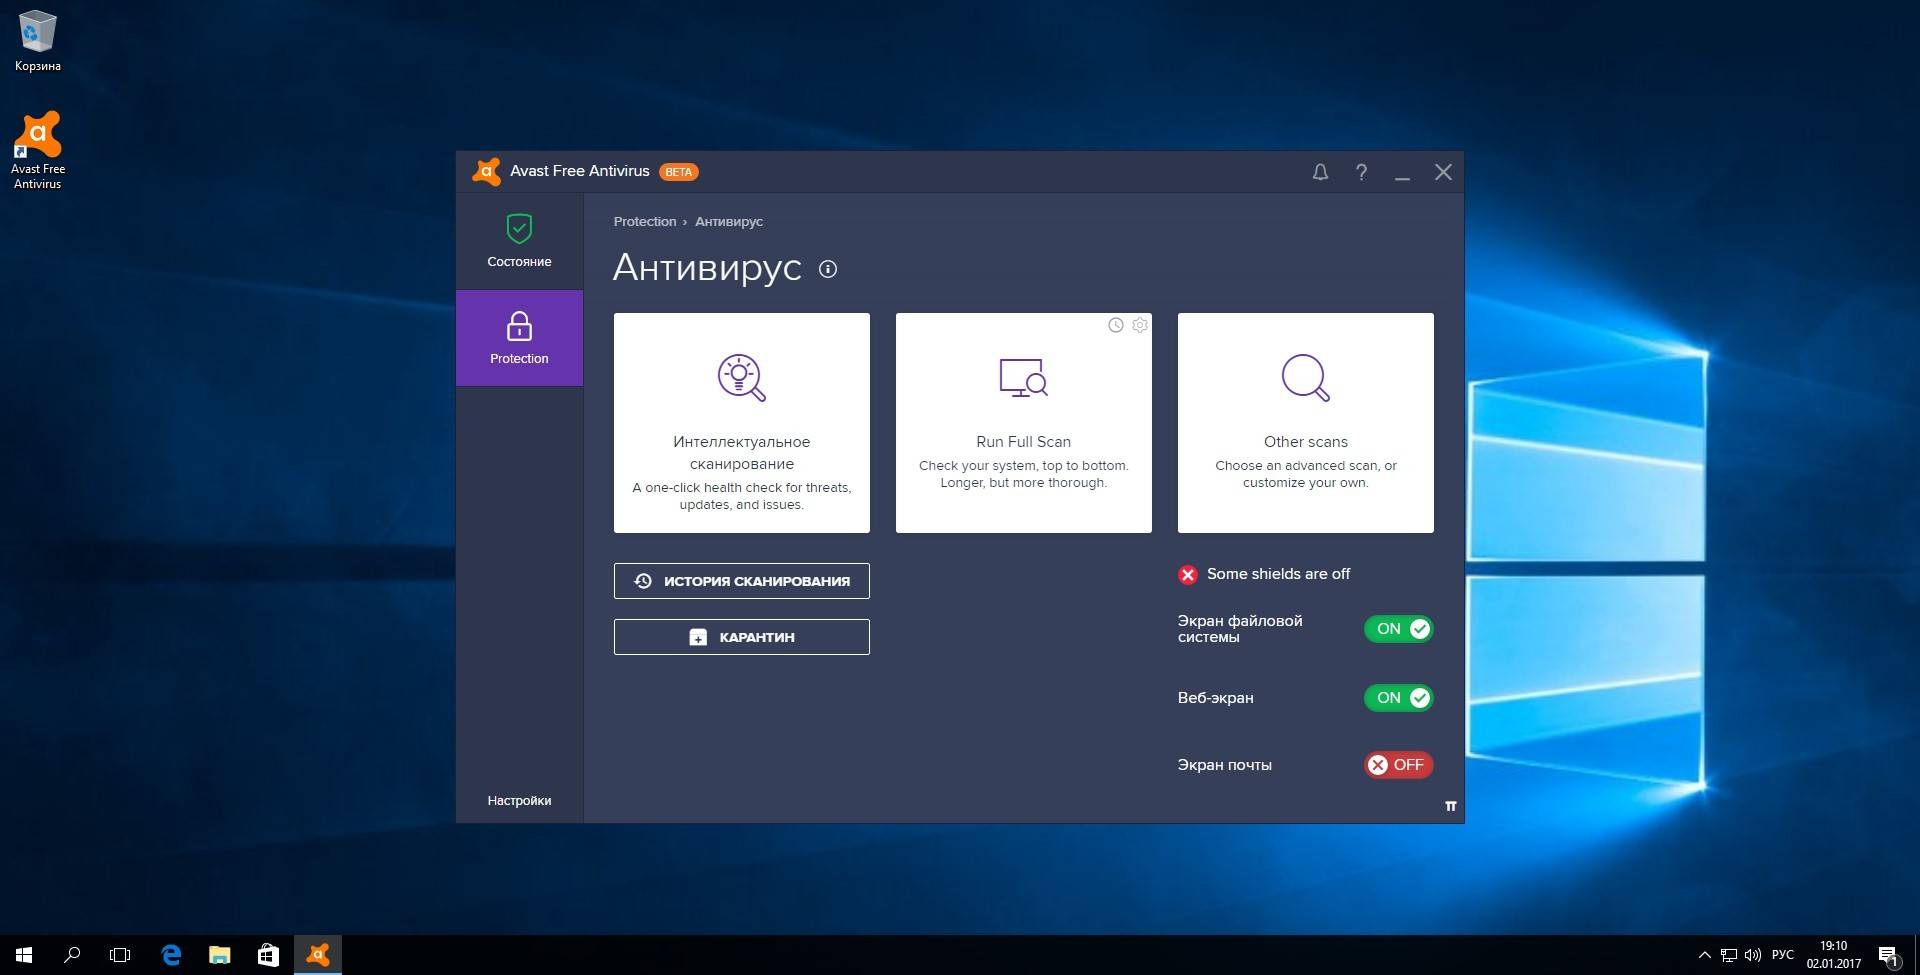This screenshot has height=975, width=1920.
Task: Open taskbar search magnifier
Action: pyautogui.click(x=72, y=955)
